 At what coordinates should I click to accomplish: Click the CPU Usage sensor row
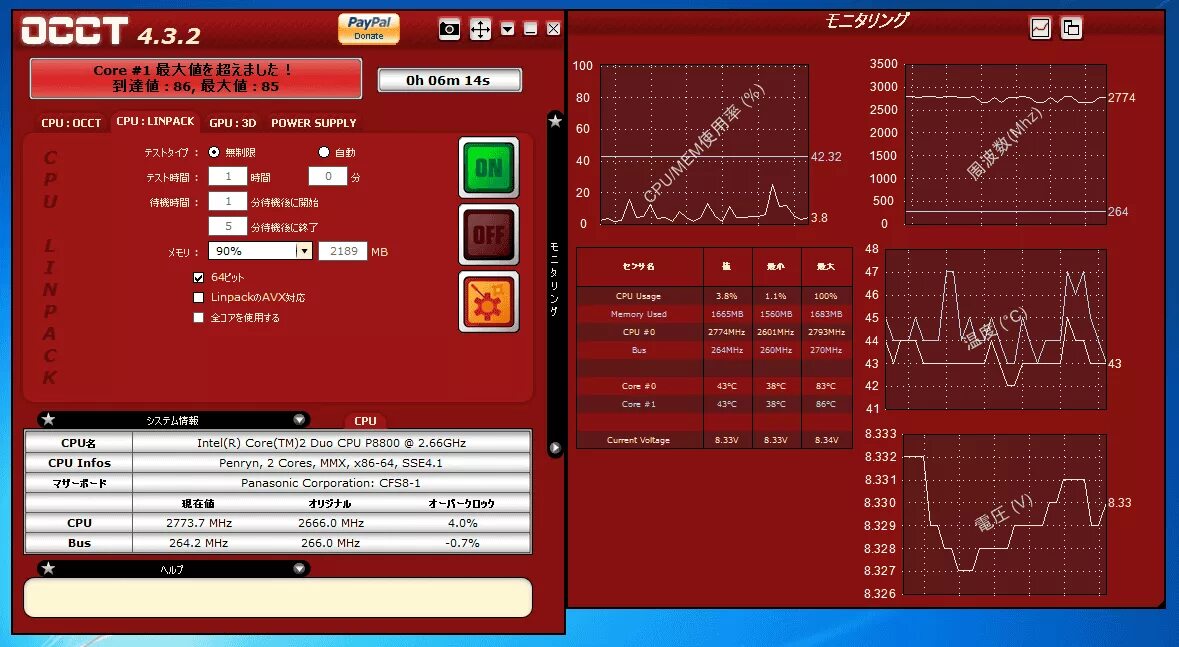(x=714, y=296)
